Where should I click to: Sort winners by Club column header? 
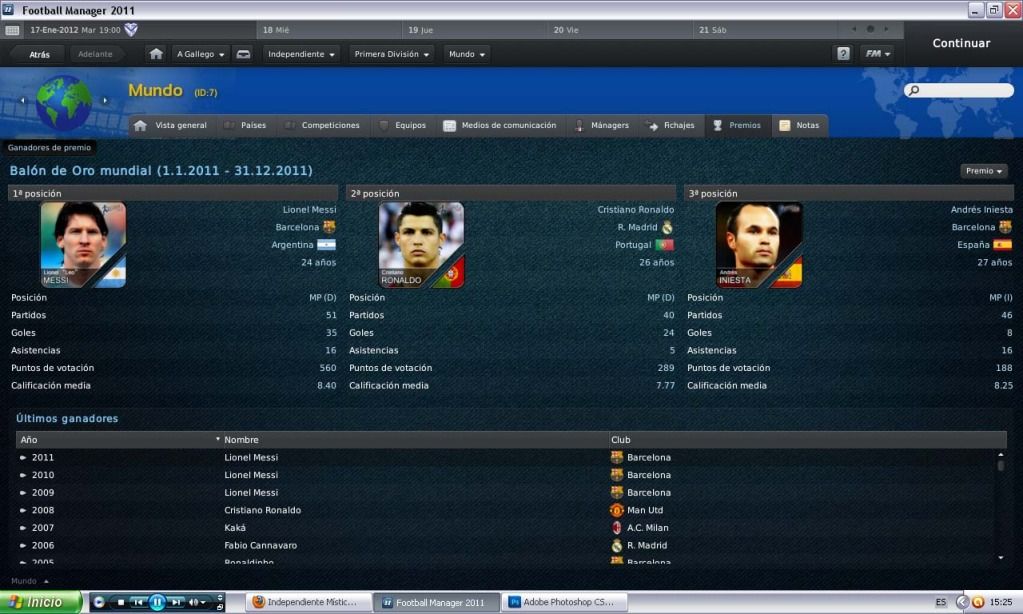pyautogui.click(x=808, y=440)
